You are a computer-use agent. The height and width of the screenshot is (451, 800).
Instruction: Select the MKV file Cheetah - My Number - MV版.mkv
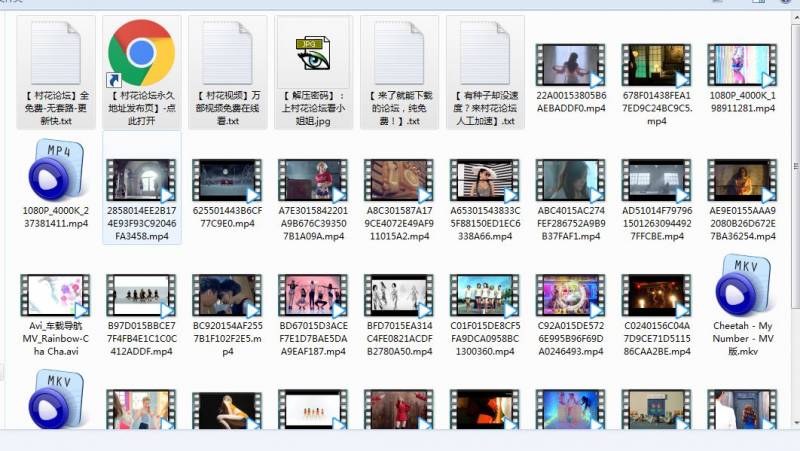742,285
